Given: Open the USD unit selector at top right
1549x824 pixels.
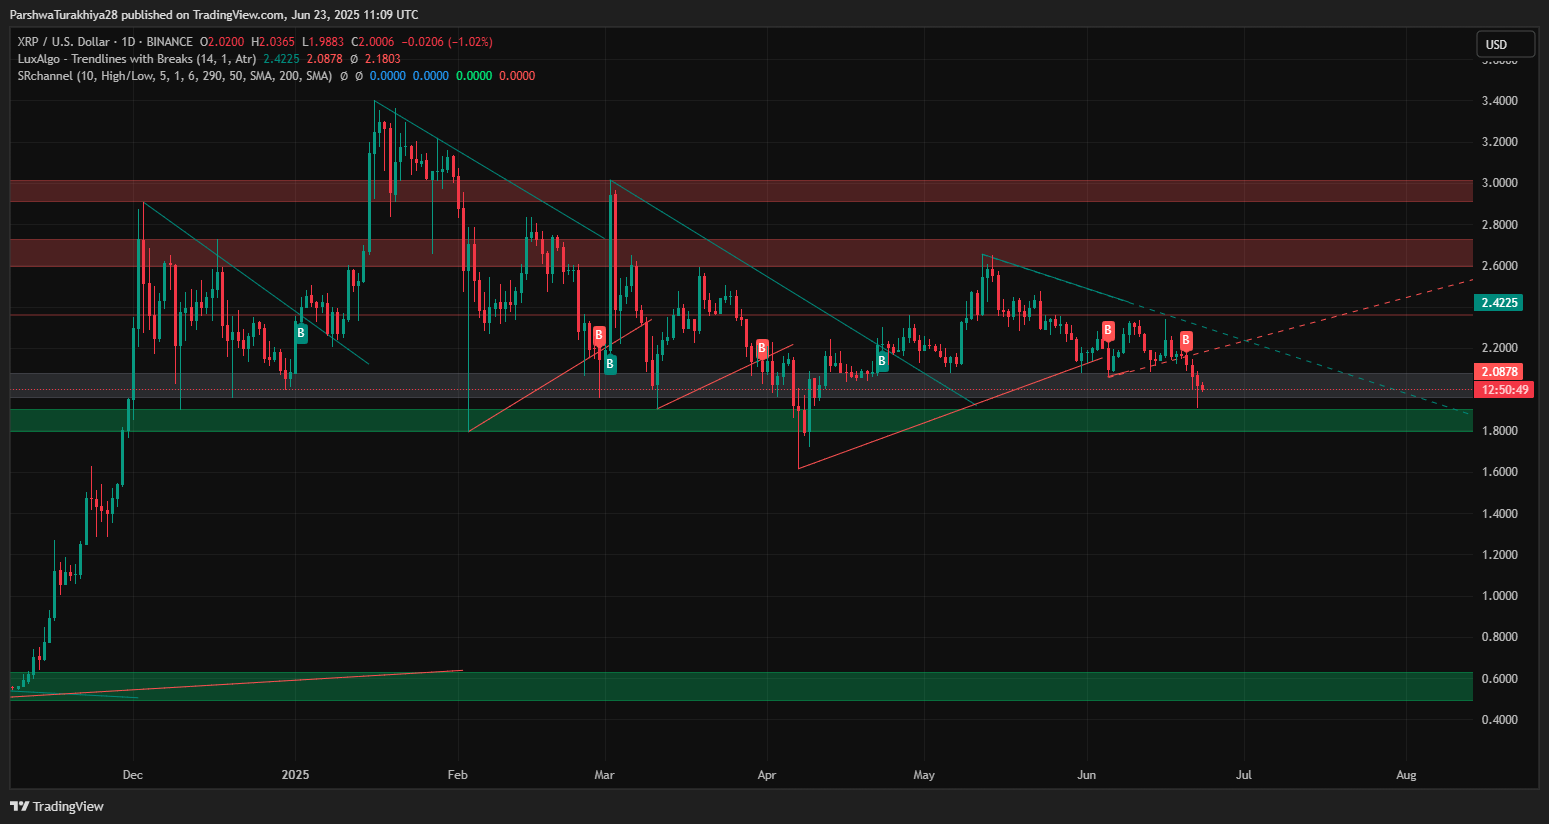Looking at the screenshot, I should 1505,43.
